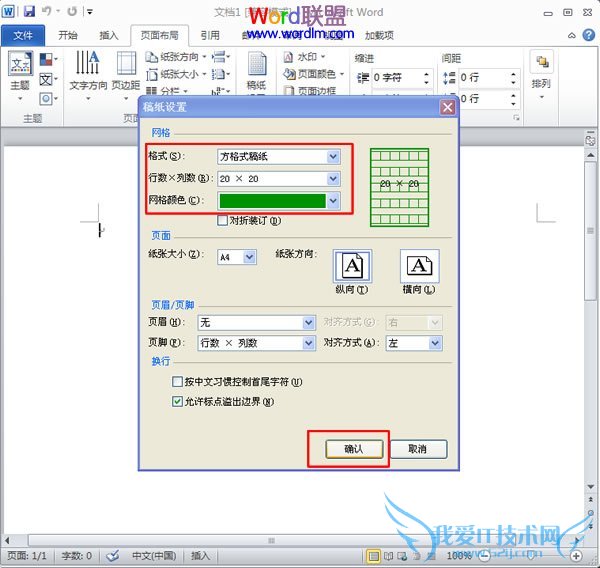Switch to the 开始 Home tab
The height and width of the screenshot is (568, 600).
tap(68, 36)
